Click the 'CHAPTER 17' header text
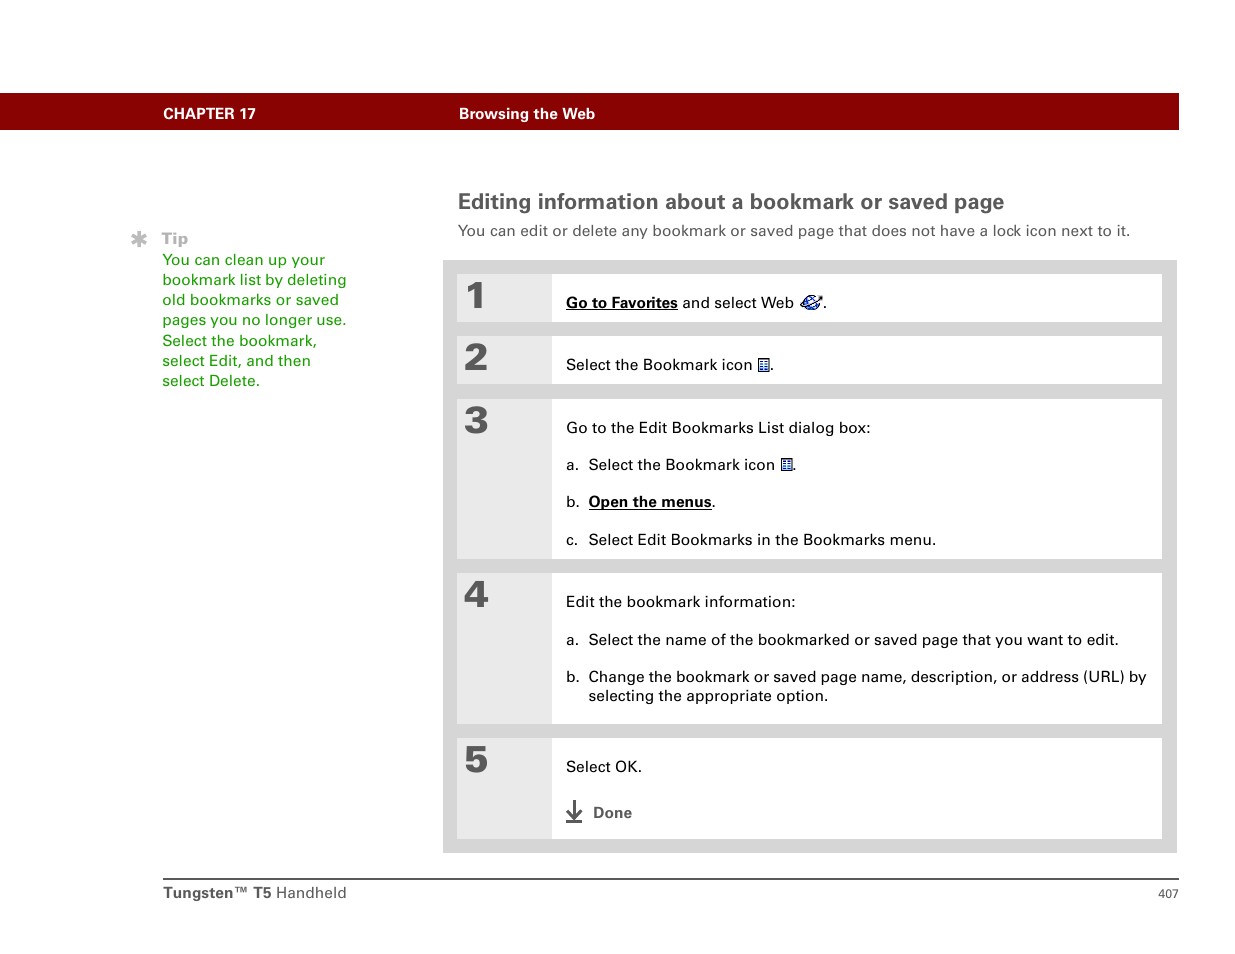 click(209, 114)
